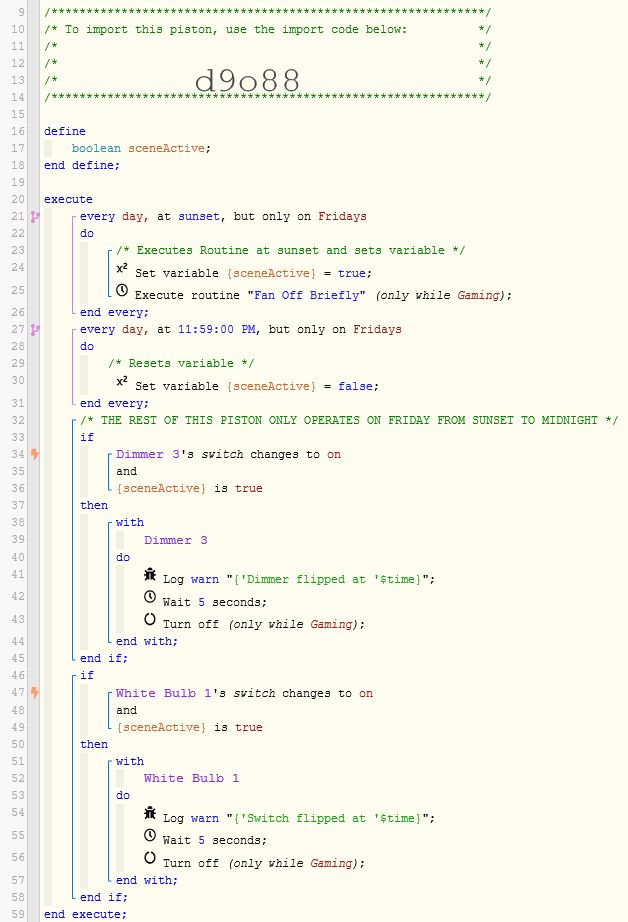
Task: Open 'Execute routine "Fan Off Briefly"' task
Action: point(323,295)
